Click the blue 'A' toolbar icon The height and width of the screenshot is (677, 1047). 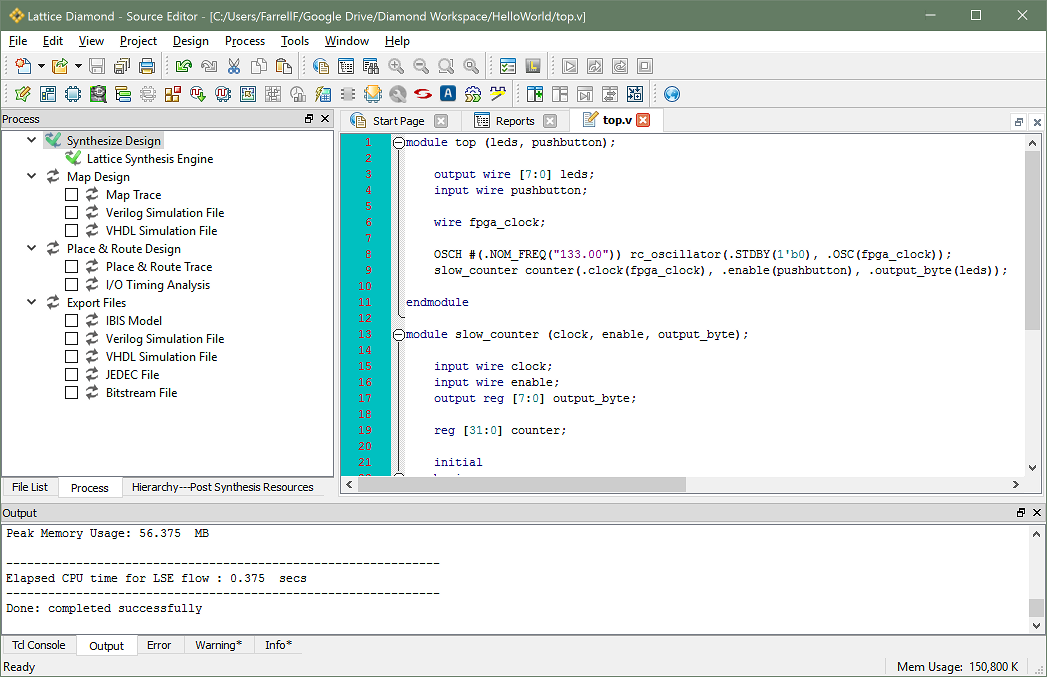448,94
